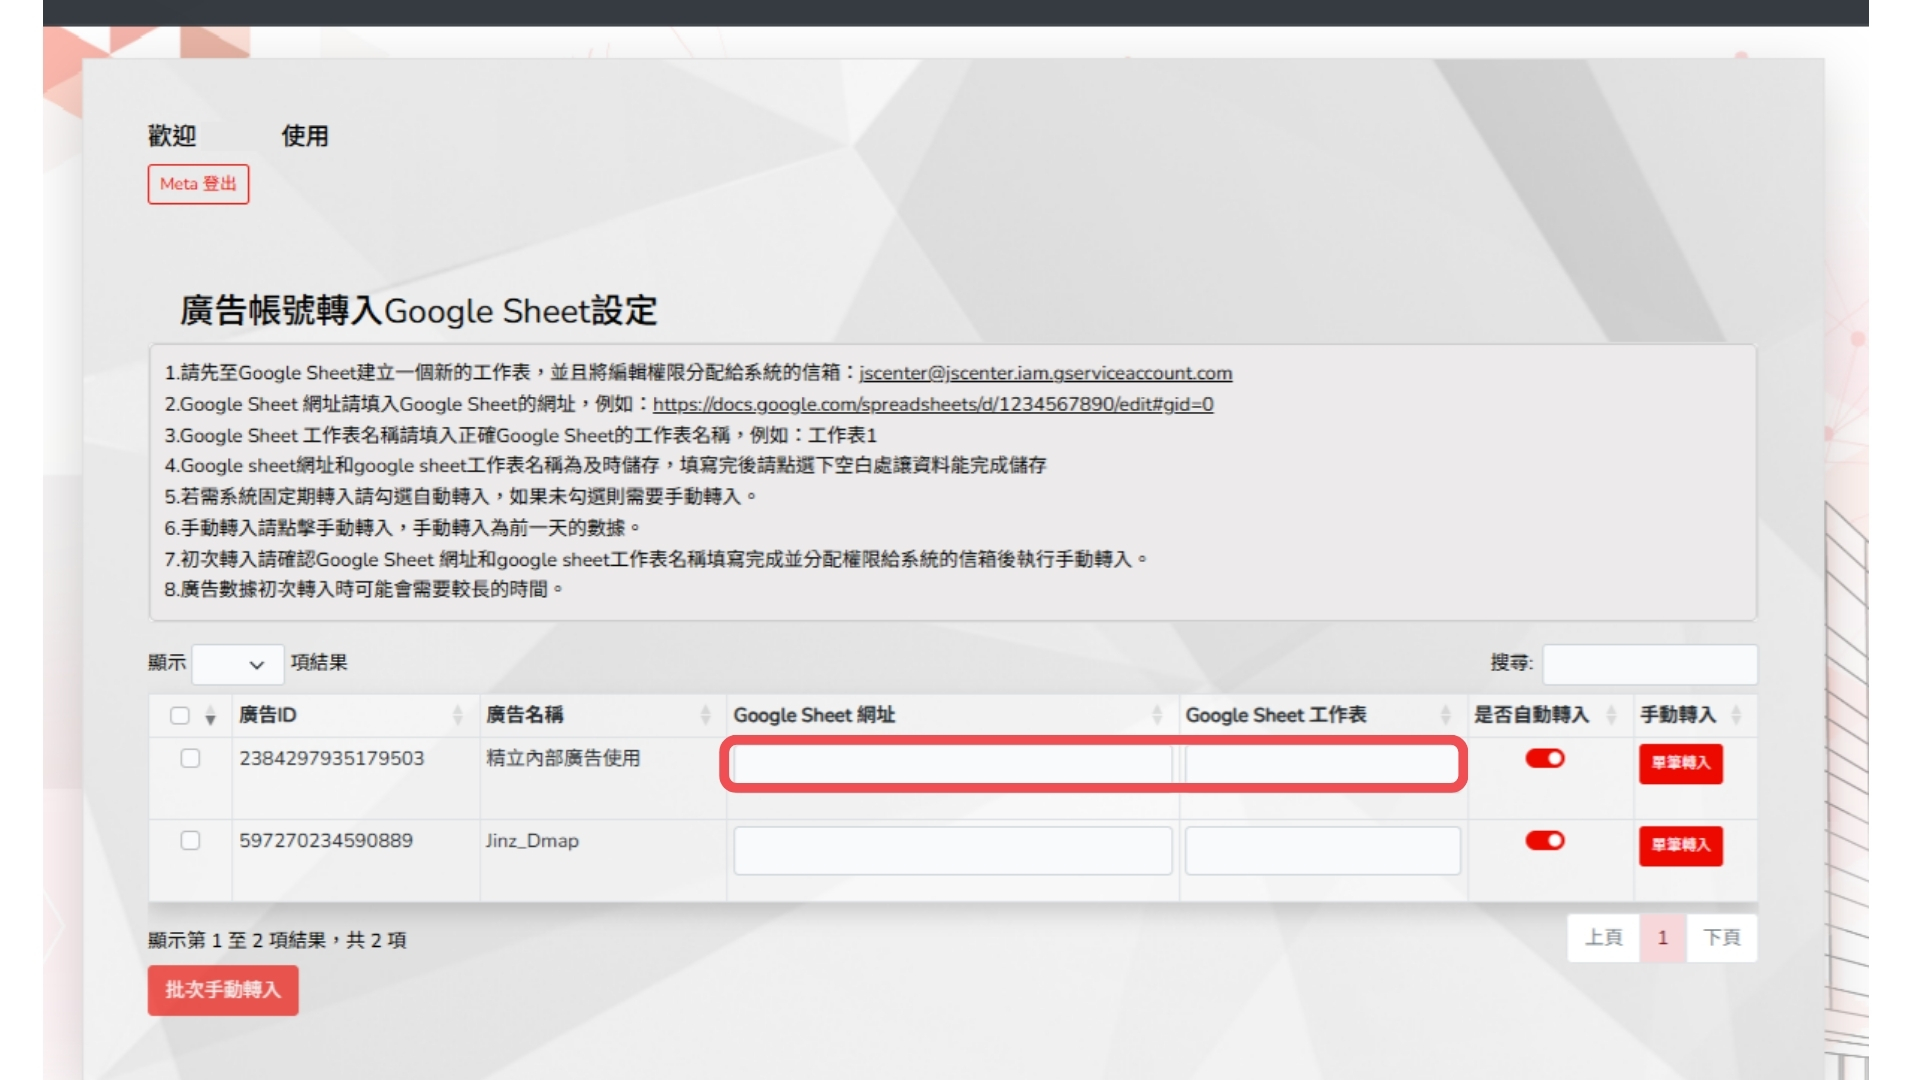Check the row for ad 2384297935179503
This screenshot has width=1920, height=1080.
tap(190, 758)
